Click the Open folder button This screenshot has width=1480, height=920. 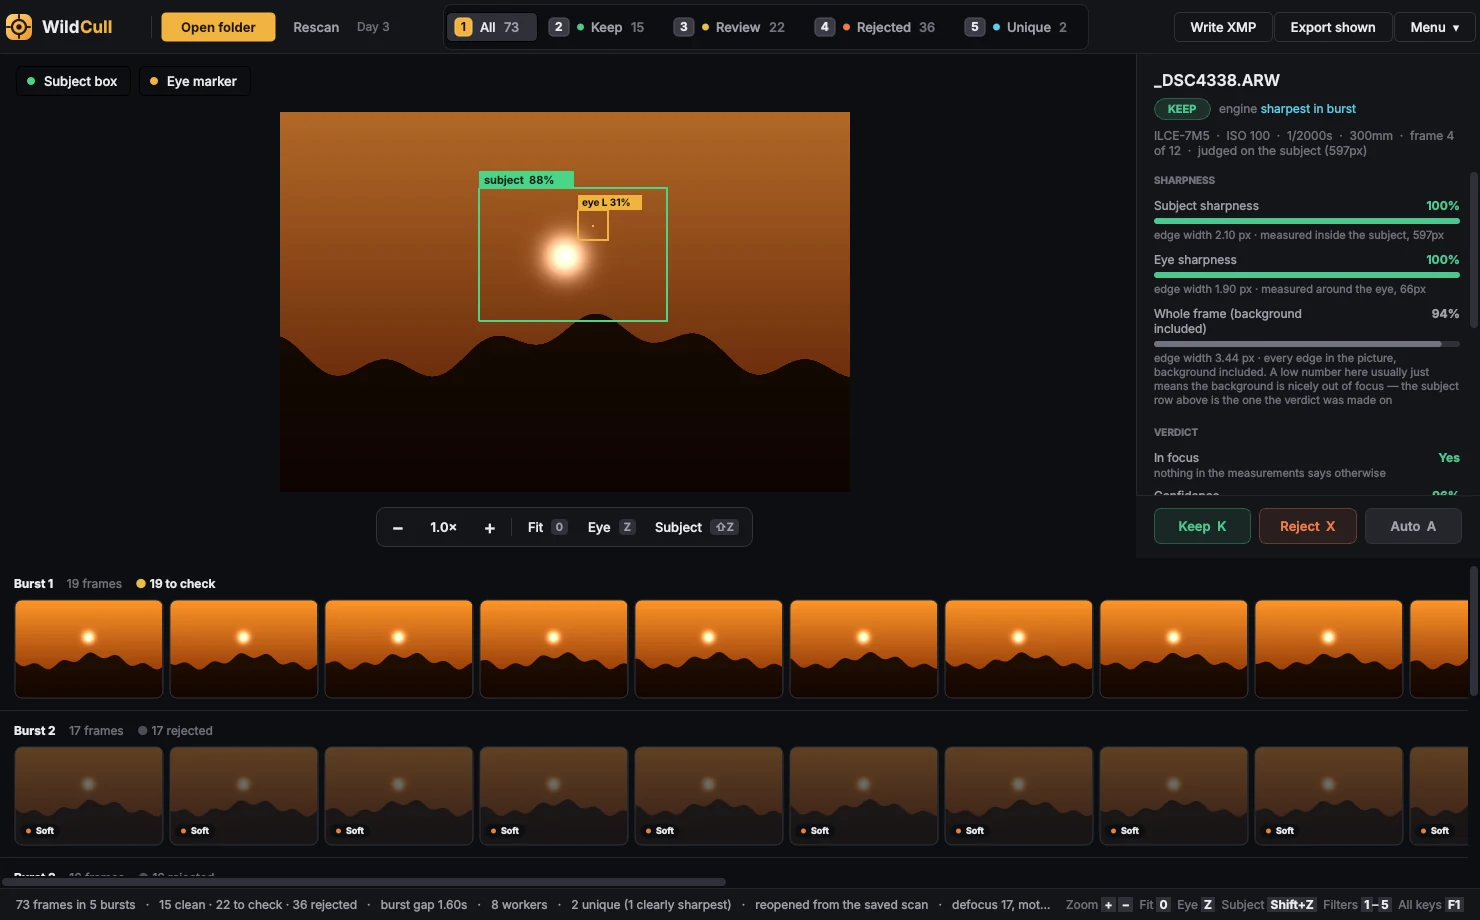coord(218,27)
